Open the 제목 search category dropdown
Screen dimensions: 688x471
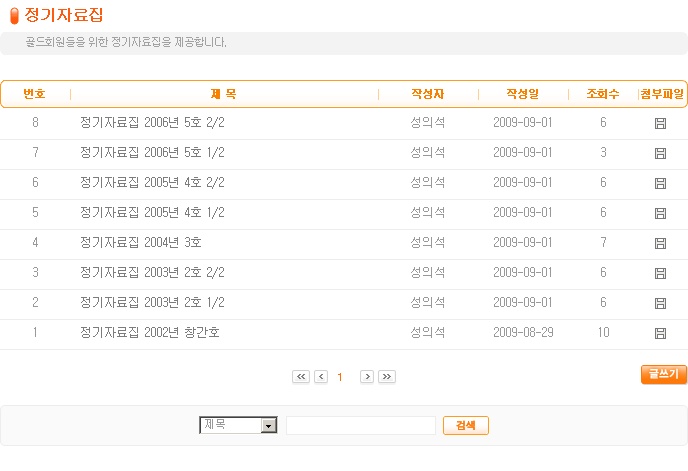[x=268, y=425]
